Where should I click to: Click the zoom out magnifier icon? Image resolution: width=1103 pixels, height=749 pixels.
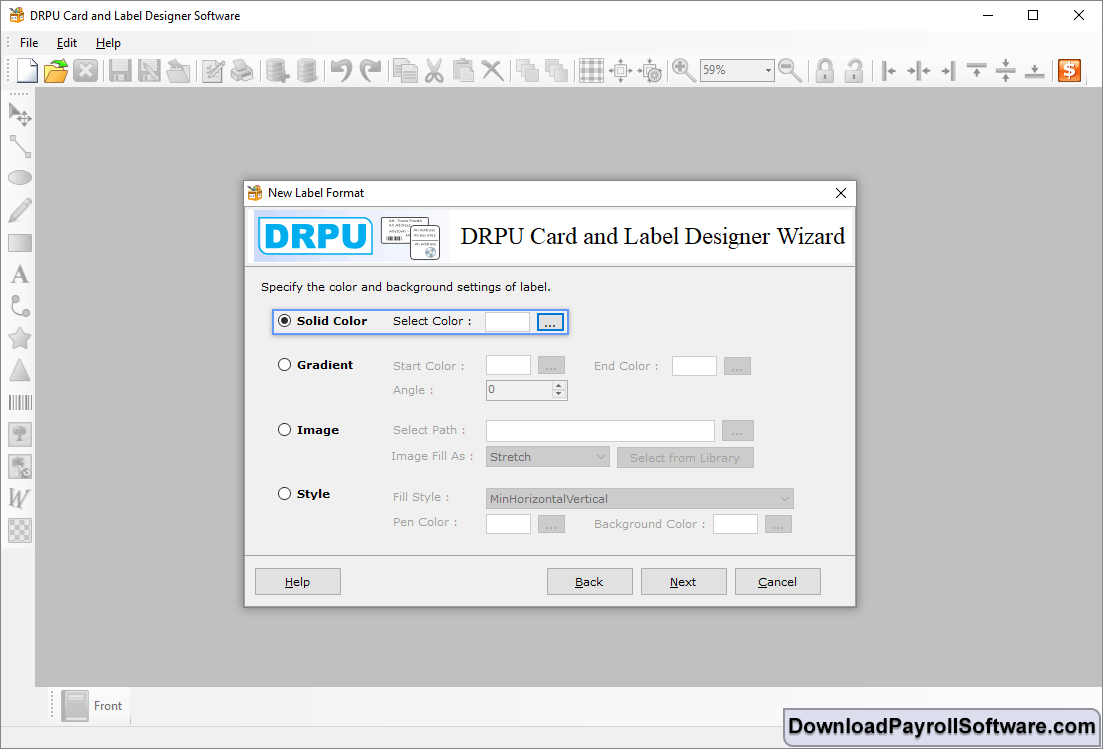click(x=790, y=70)
